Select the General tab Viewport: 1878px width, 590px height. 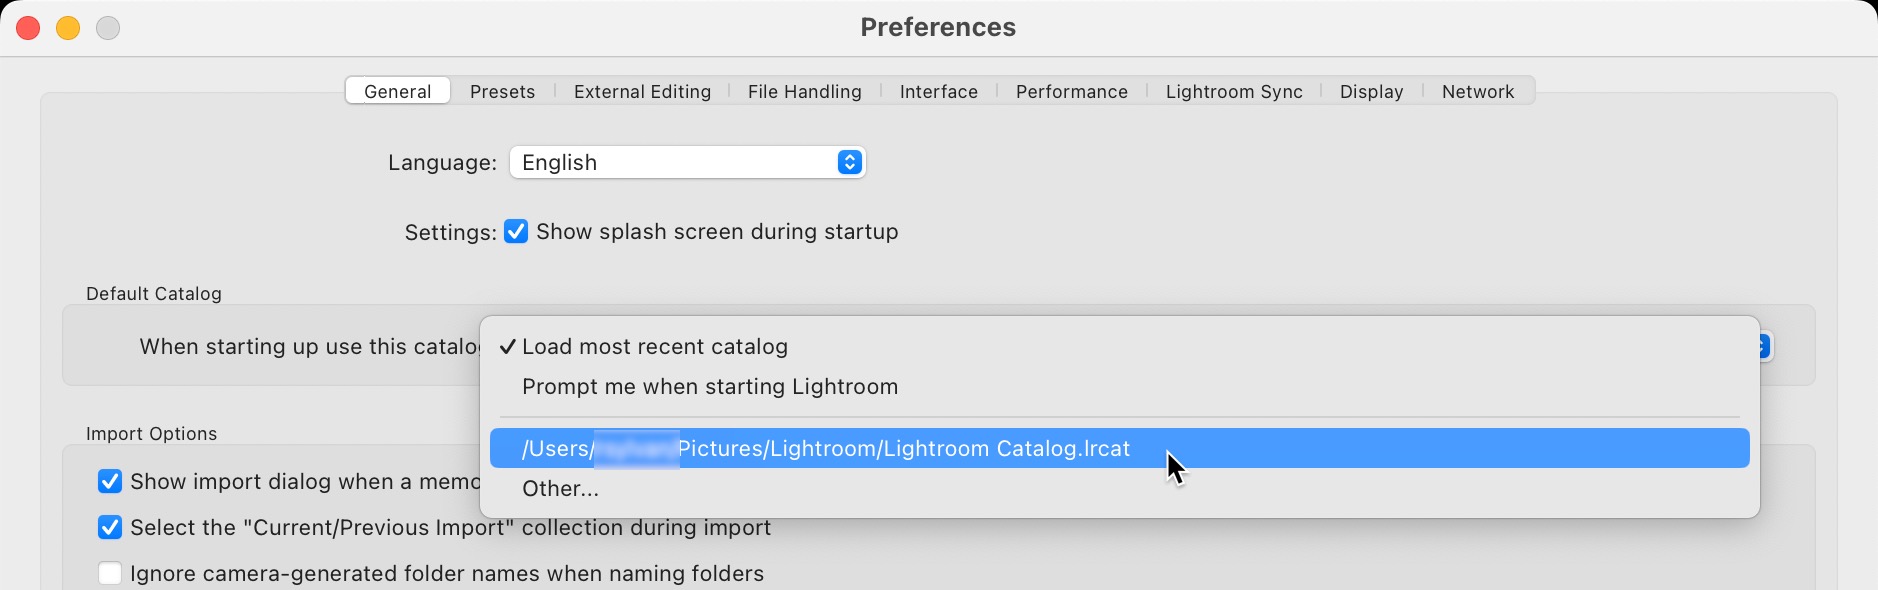click(x=397, y=90)
